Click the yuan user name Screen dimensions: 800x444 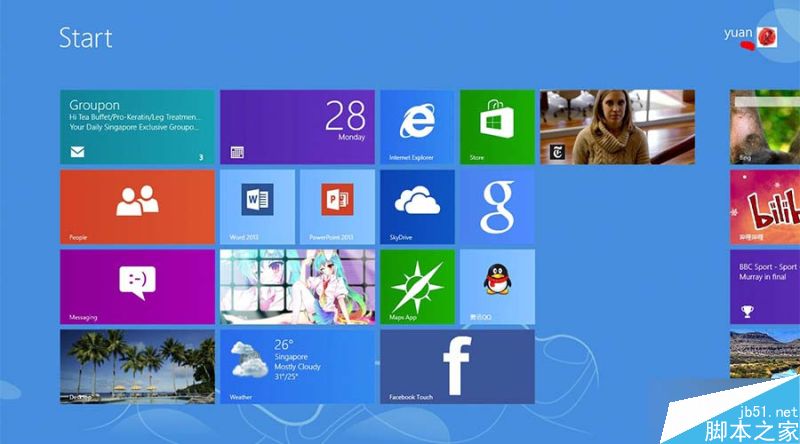pos(738,33)
